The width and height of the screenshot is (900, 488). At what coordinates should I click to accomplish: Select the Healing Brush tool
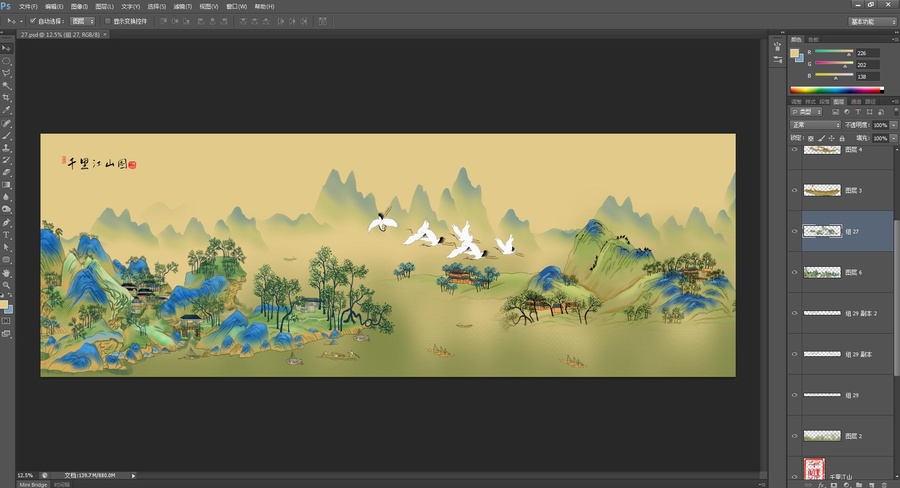[6, 123]
